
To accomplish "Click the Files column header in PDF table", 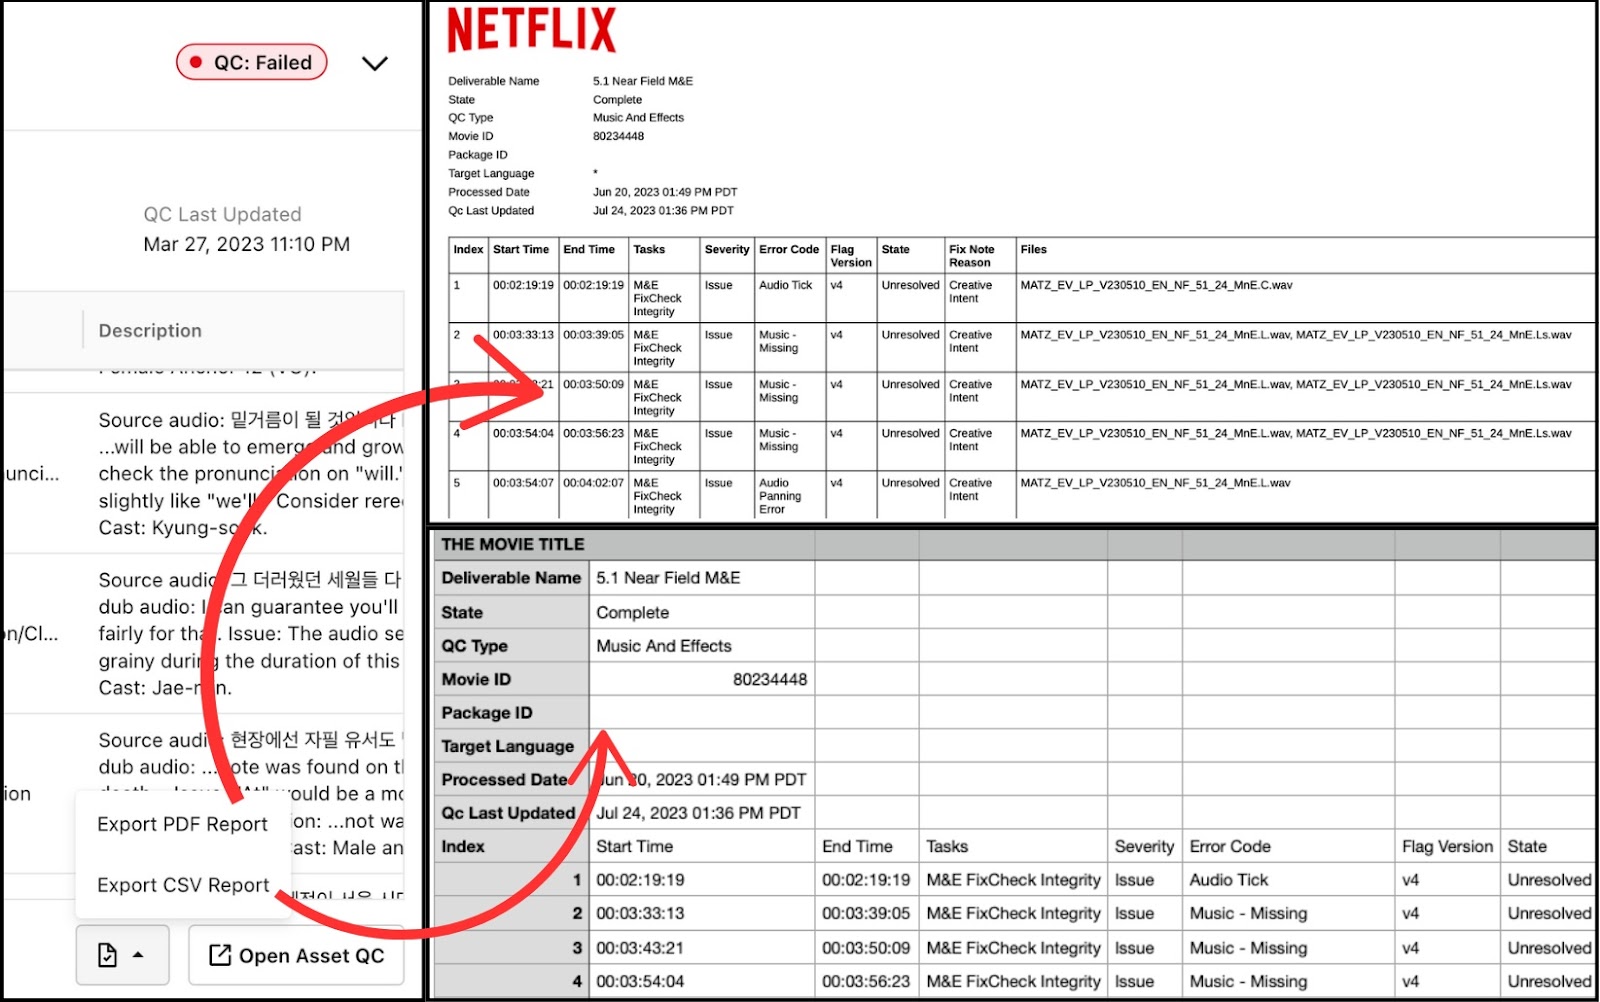I will coord(1033,250).
